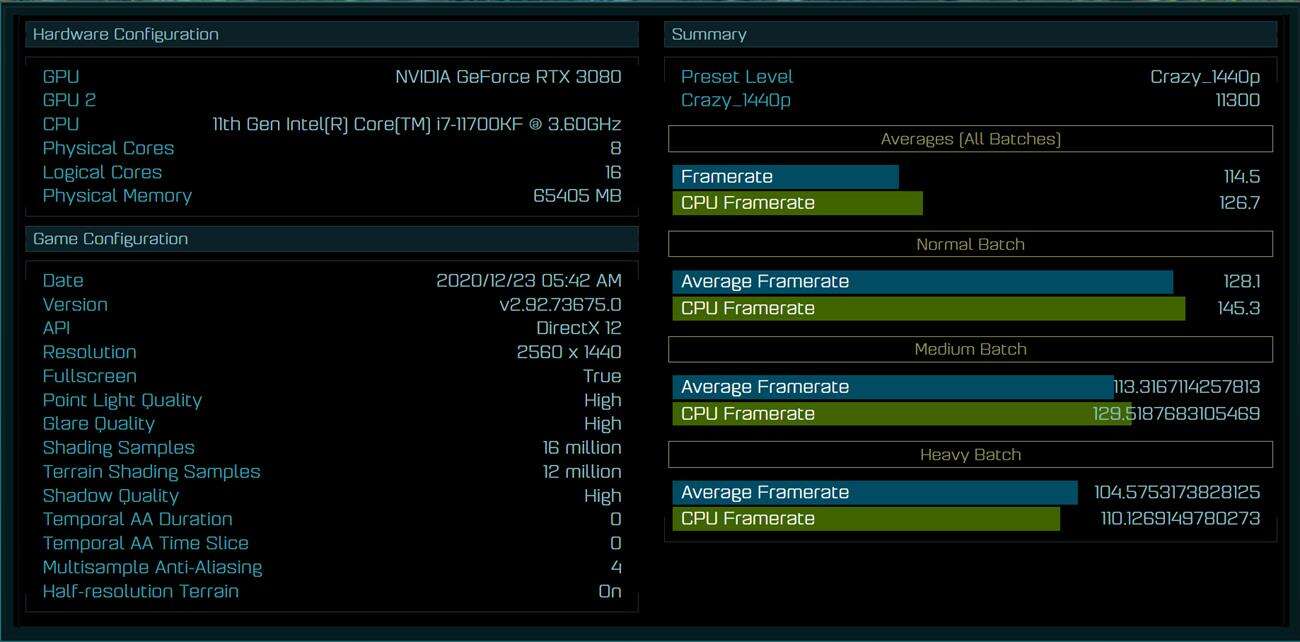The height and width of the screenshot is (642, 1300).
Task: Click the CPU entry for i7-11700KF
Action: tap(62, 124)
